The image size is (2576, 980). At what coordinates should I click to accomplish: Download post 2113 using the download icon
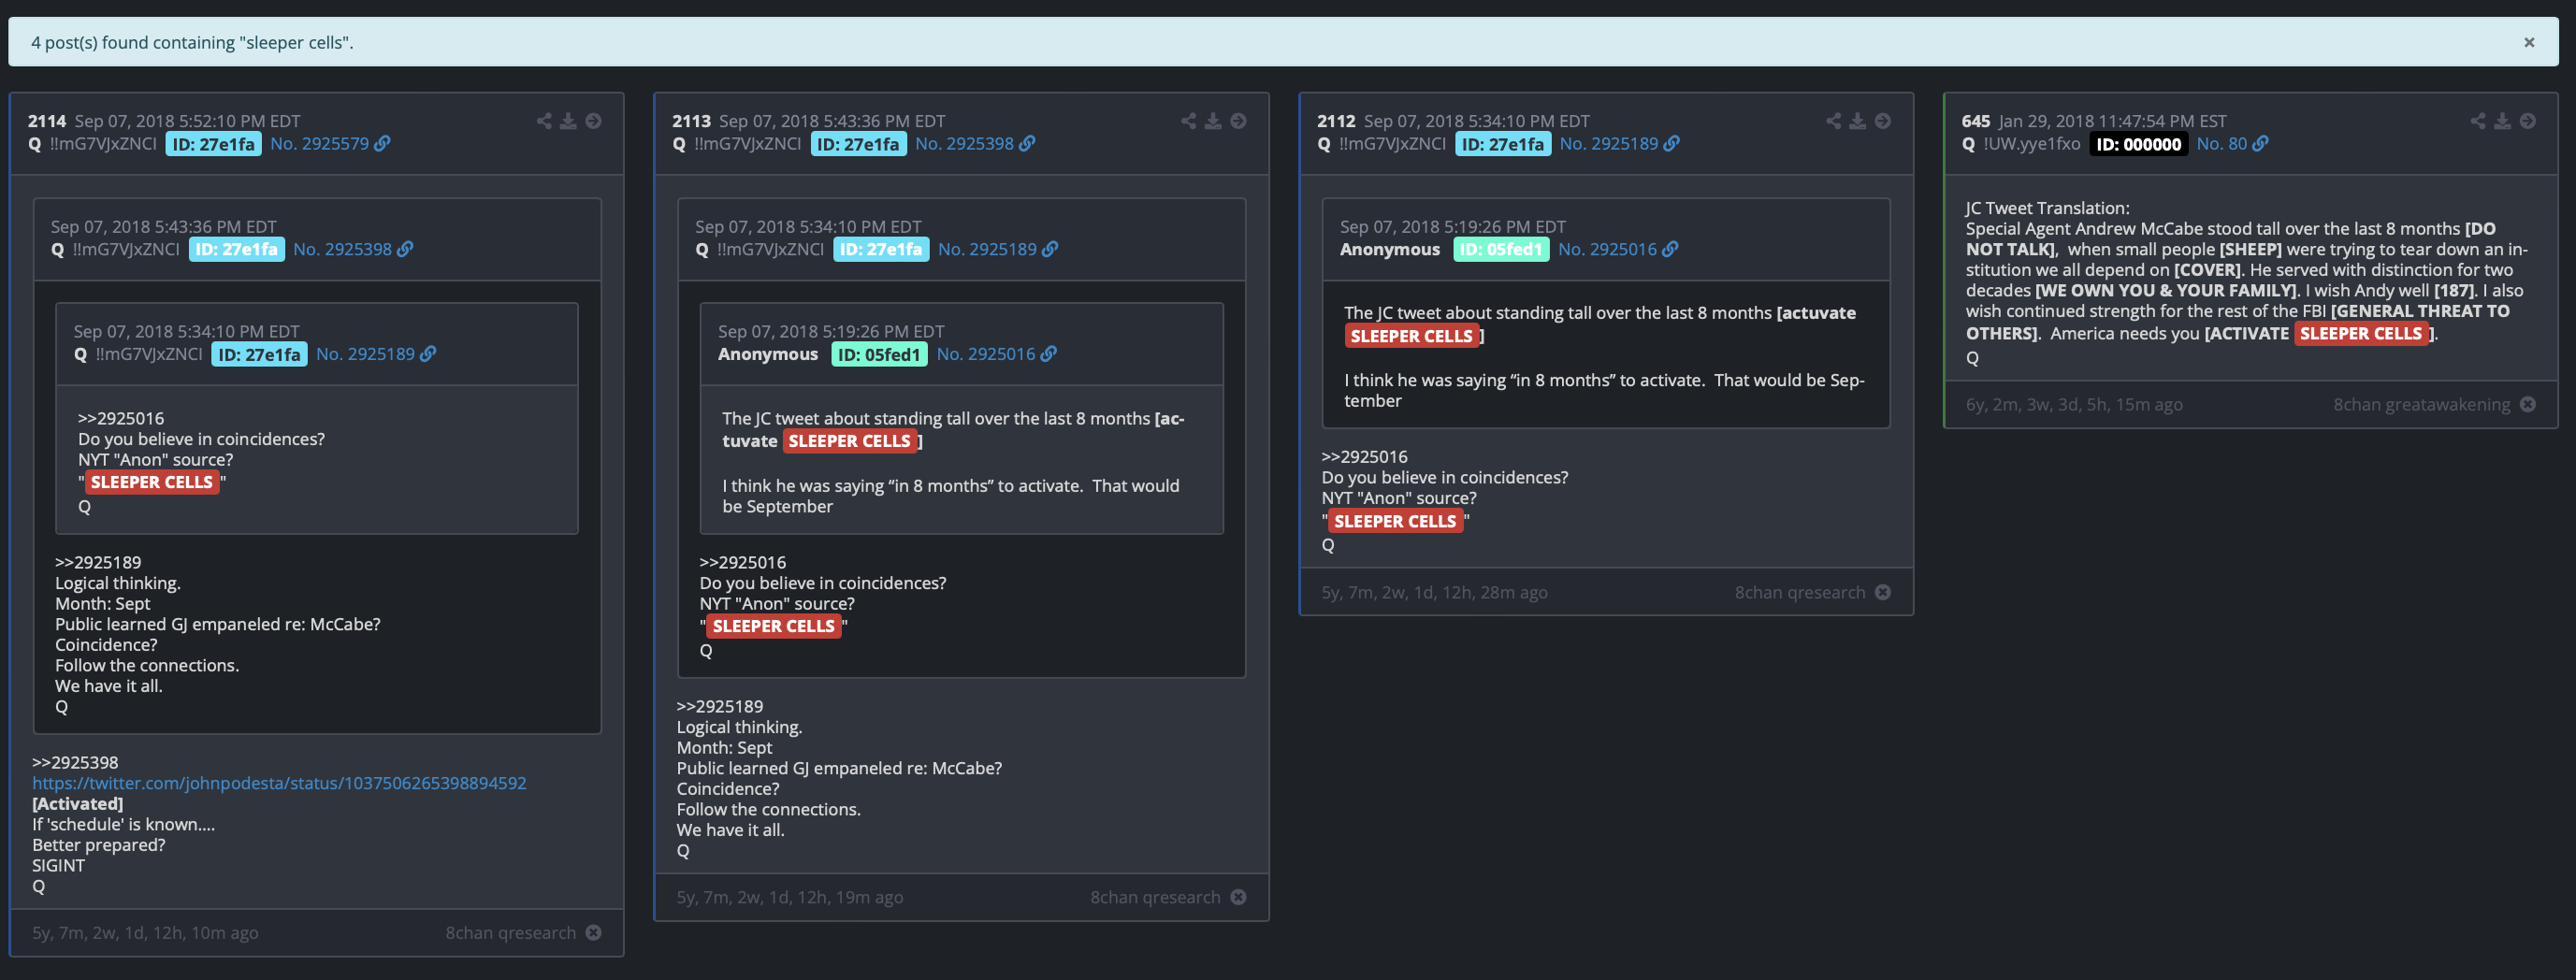1213,121
